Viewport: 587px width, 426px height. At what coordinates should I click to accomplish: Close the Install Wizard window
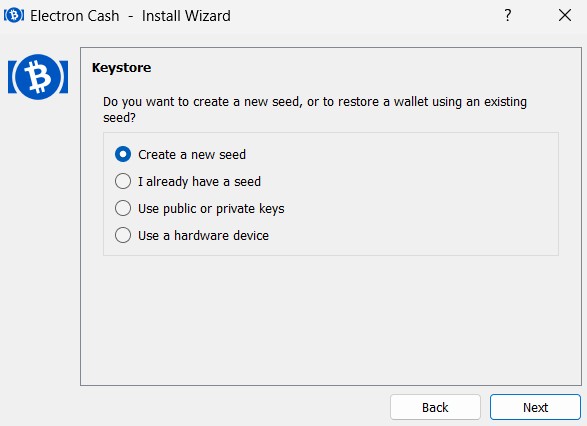pos(565,16)
